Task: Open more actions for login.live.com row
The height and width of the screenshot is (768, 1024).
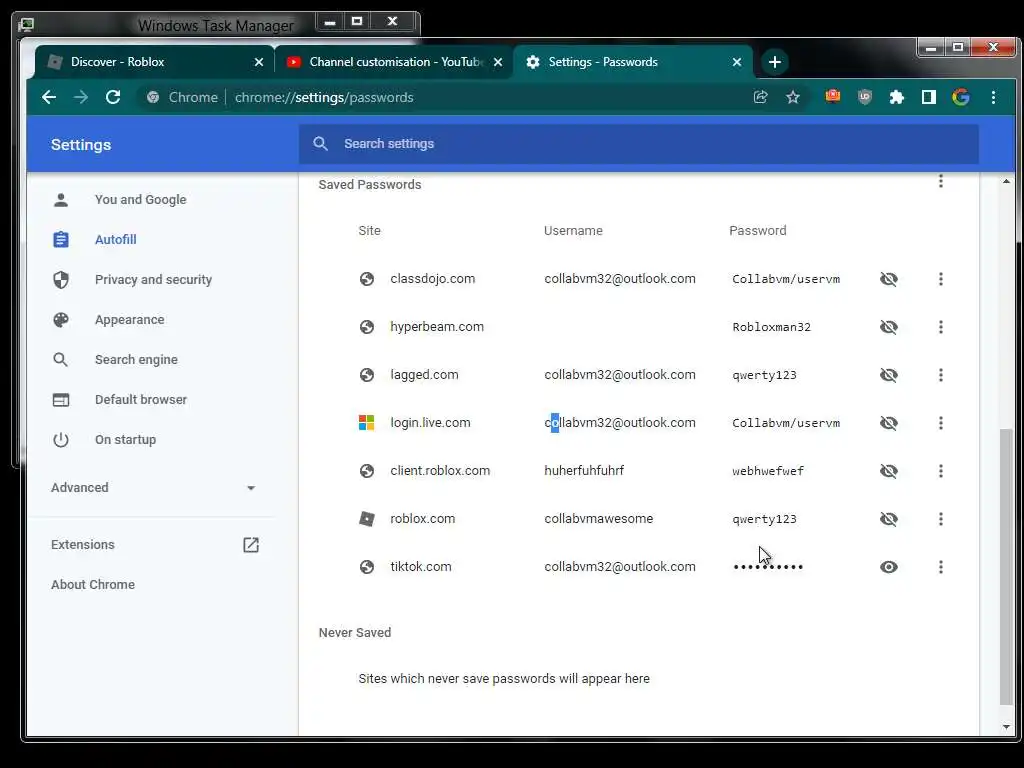Action: 940,423
